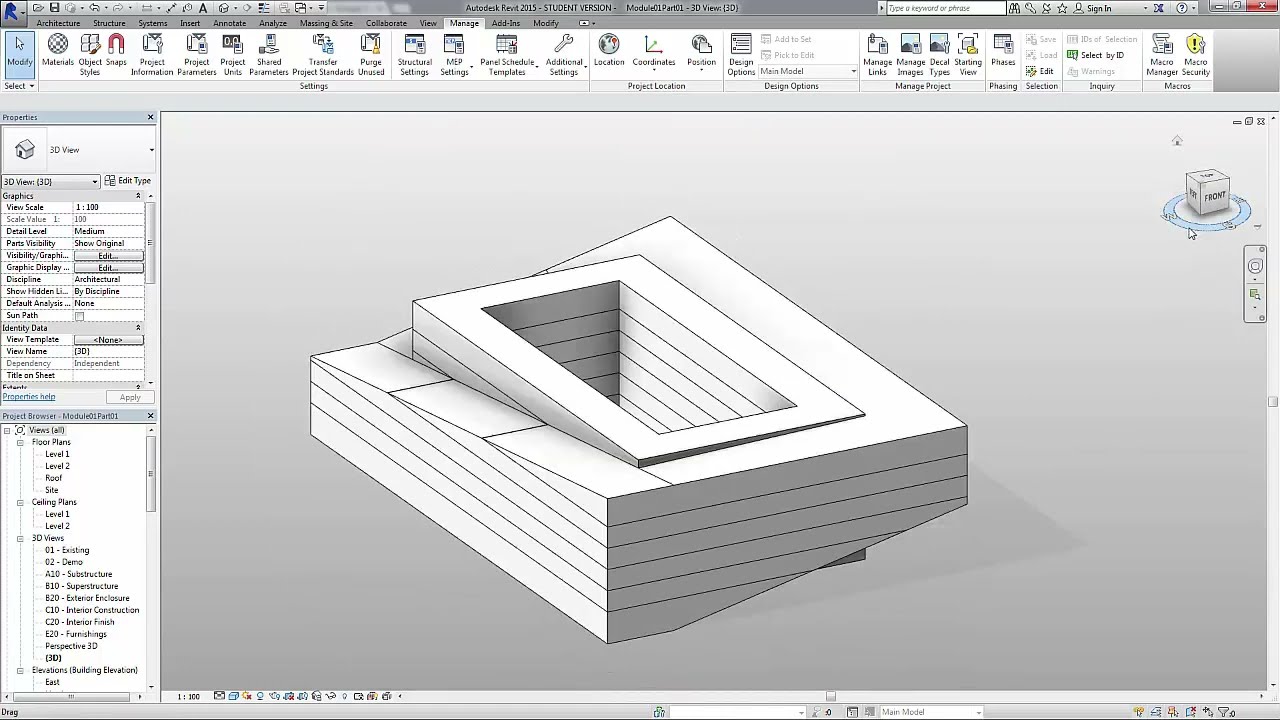The image size is (1280, 720).
Task: Launch the Macro Manager
Action: click(x=1162, y=55)
